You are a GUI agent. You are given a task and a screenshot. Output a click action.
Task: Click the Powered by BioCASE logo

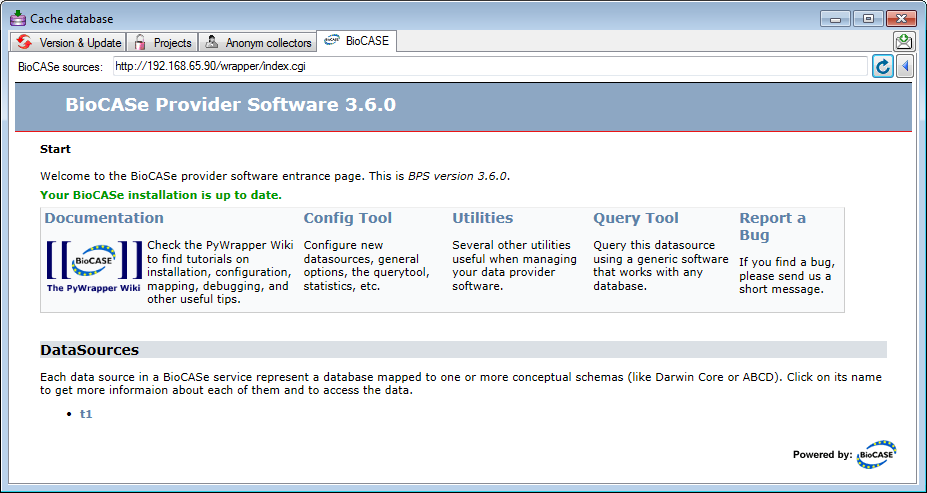[x=876, y=455]
